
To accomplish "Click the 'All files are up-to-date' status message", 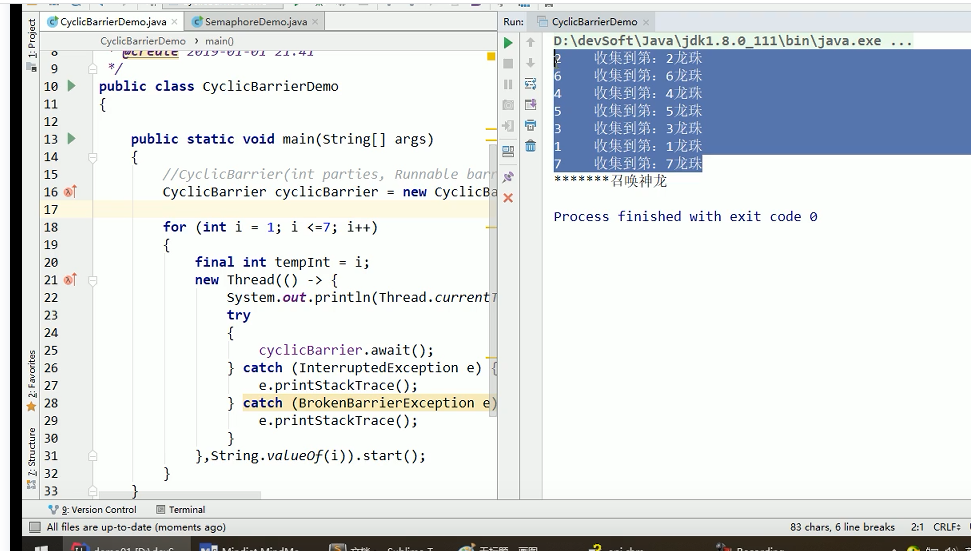I will 136,527.
